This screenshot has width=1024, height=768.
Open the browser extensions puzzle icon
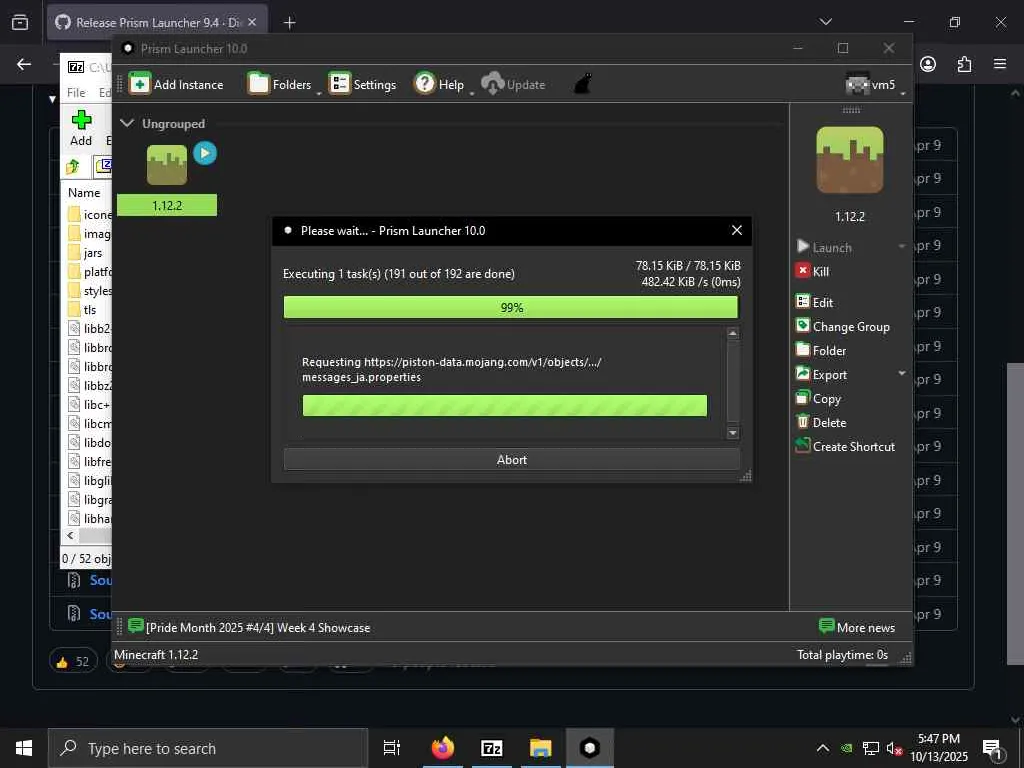pos(964,64)
